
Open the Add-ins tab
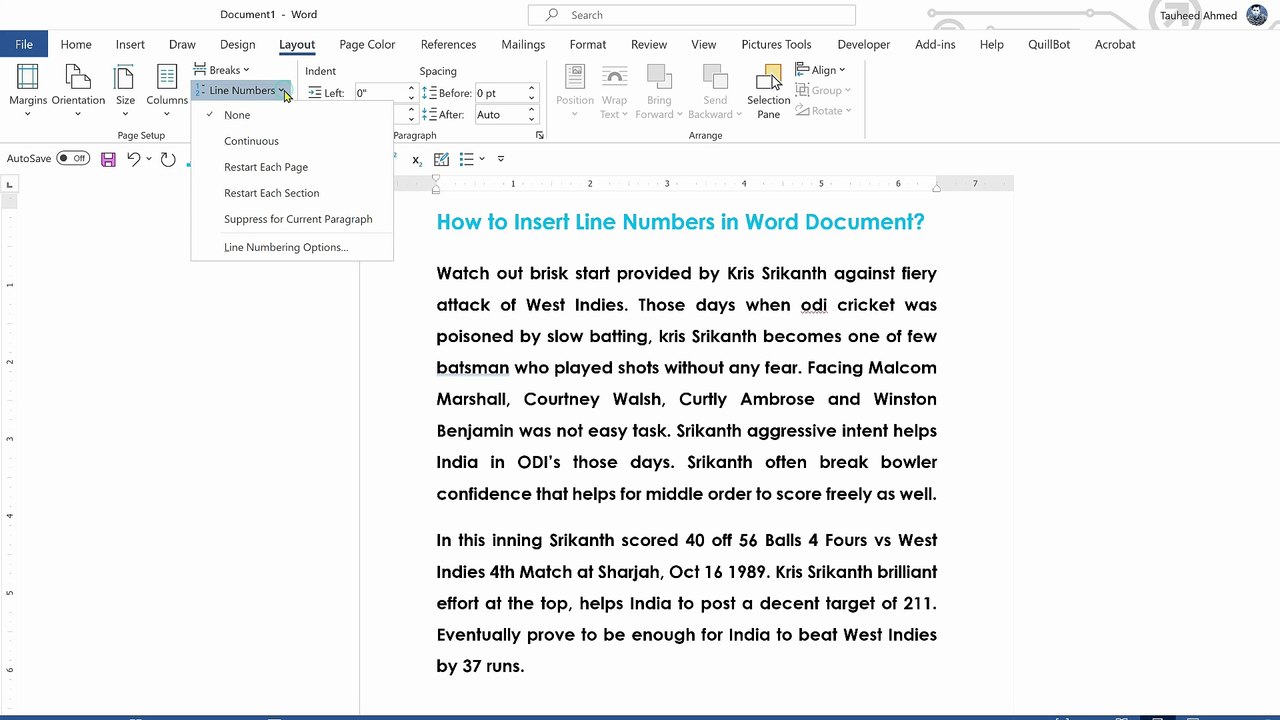(935, 44)
